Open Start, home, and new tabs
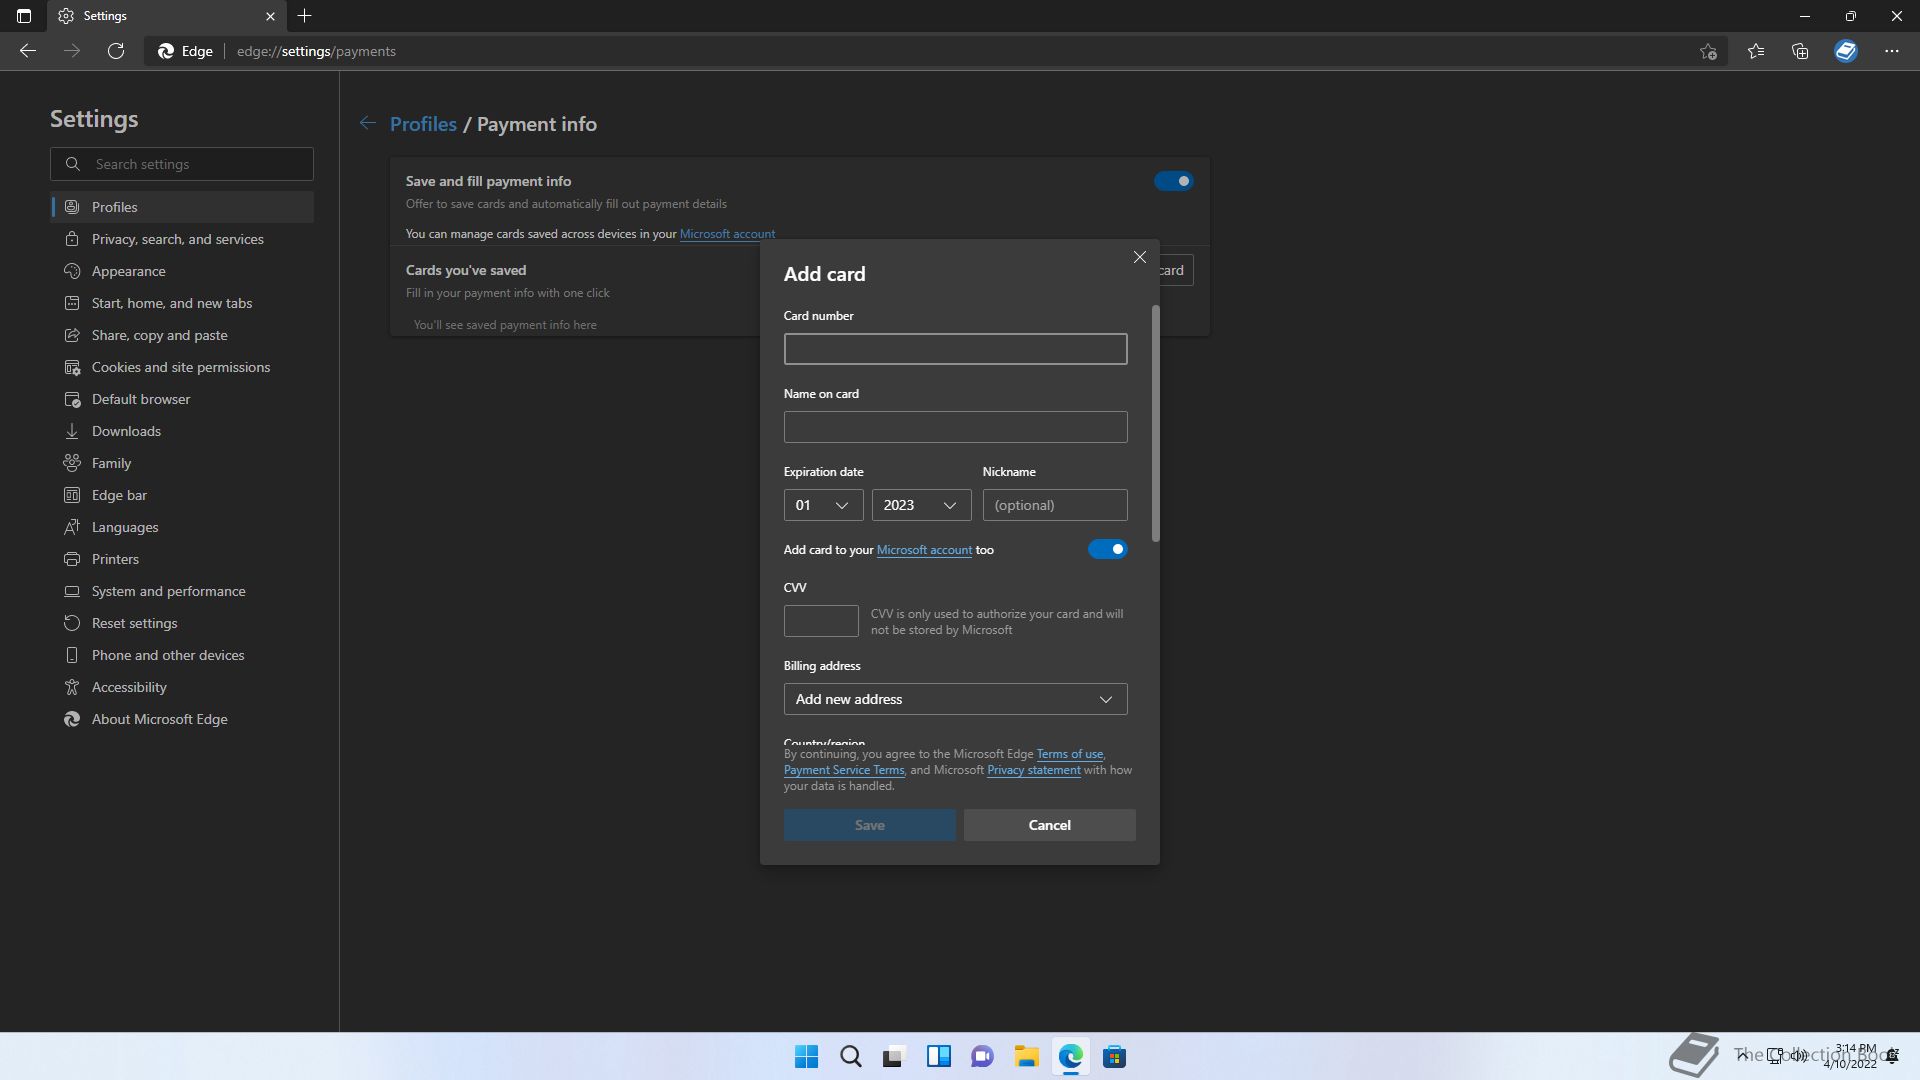 click(182, 303)
